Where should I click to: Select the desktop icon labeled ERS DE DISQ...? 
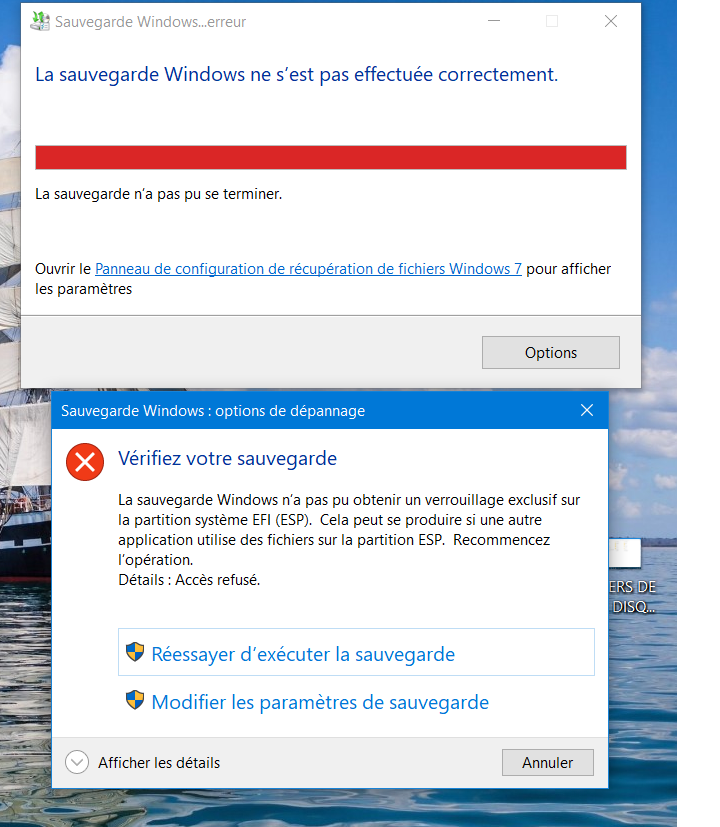[632, 578]
